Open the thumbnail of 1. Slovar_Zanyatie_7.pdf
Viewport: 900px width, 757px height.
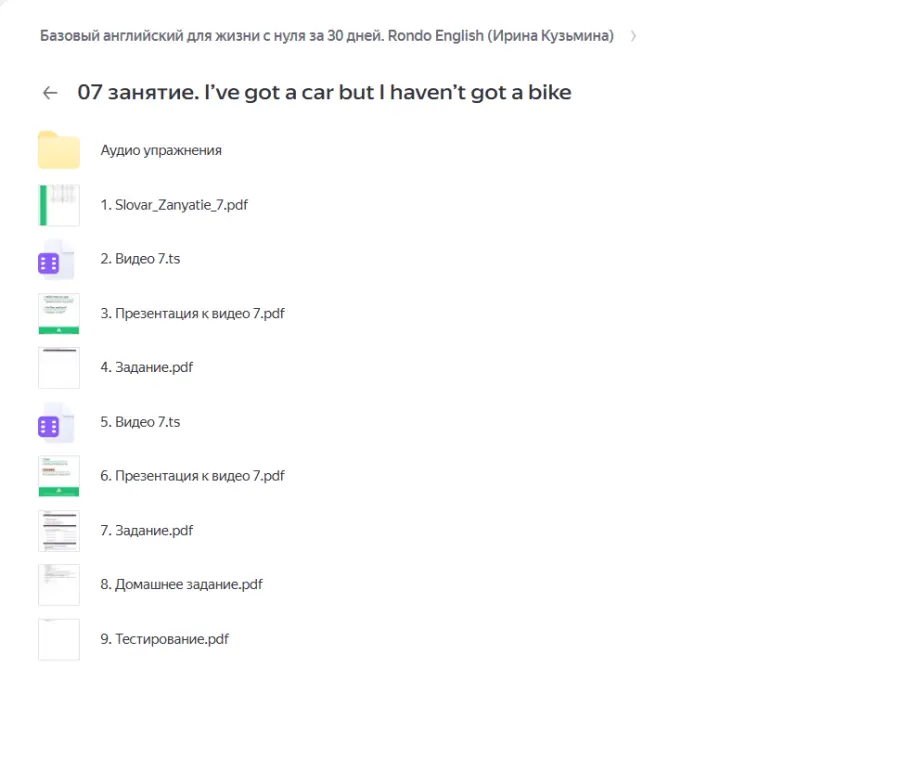59,205
